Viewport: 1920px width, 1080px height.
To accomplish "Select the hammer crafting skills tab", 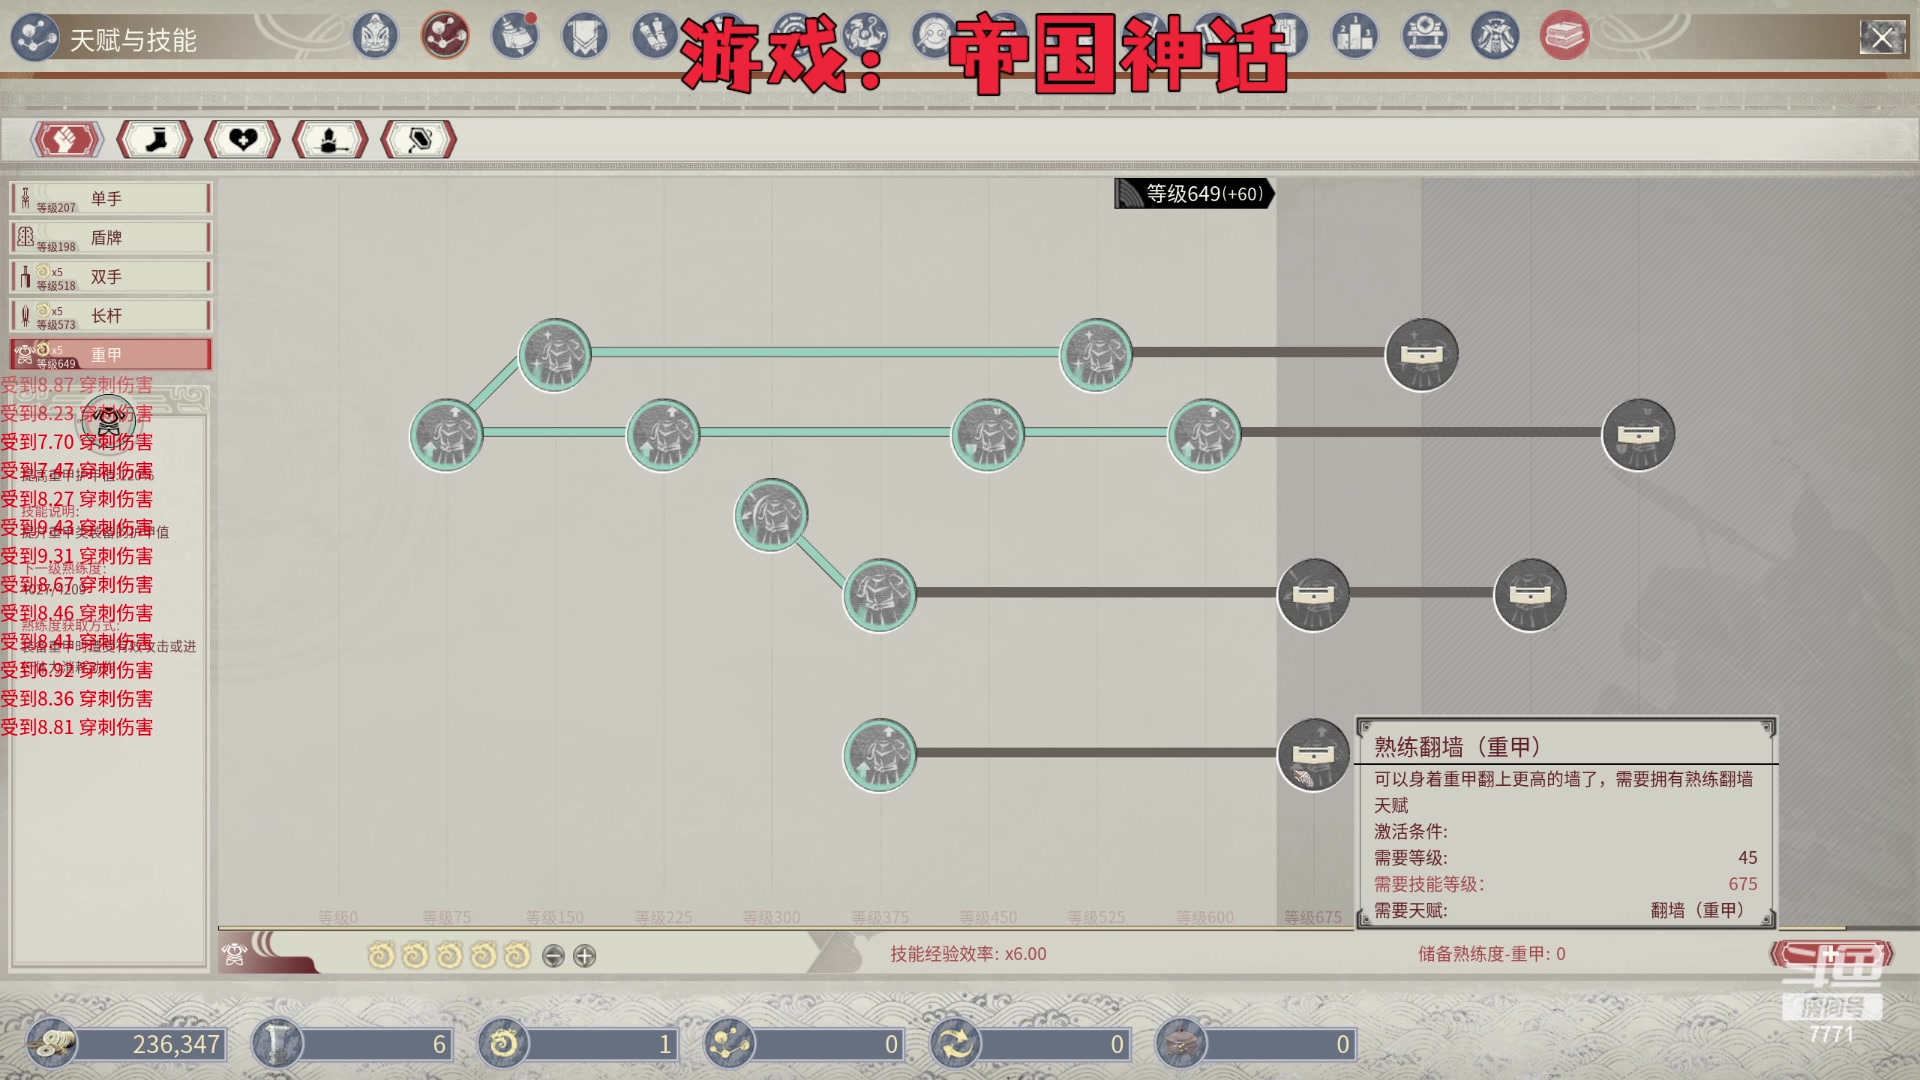I will pyautogui.click(x=419, y=140).
